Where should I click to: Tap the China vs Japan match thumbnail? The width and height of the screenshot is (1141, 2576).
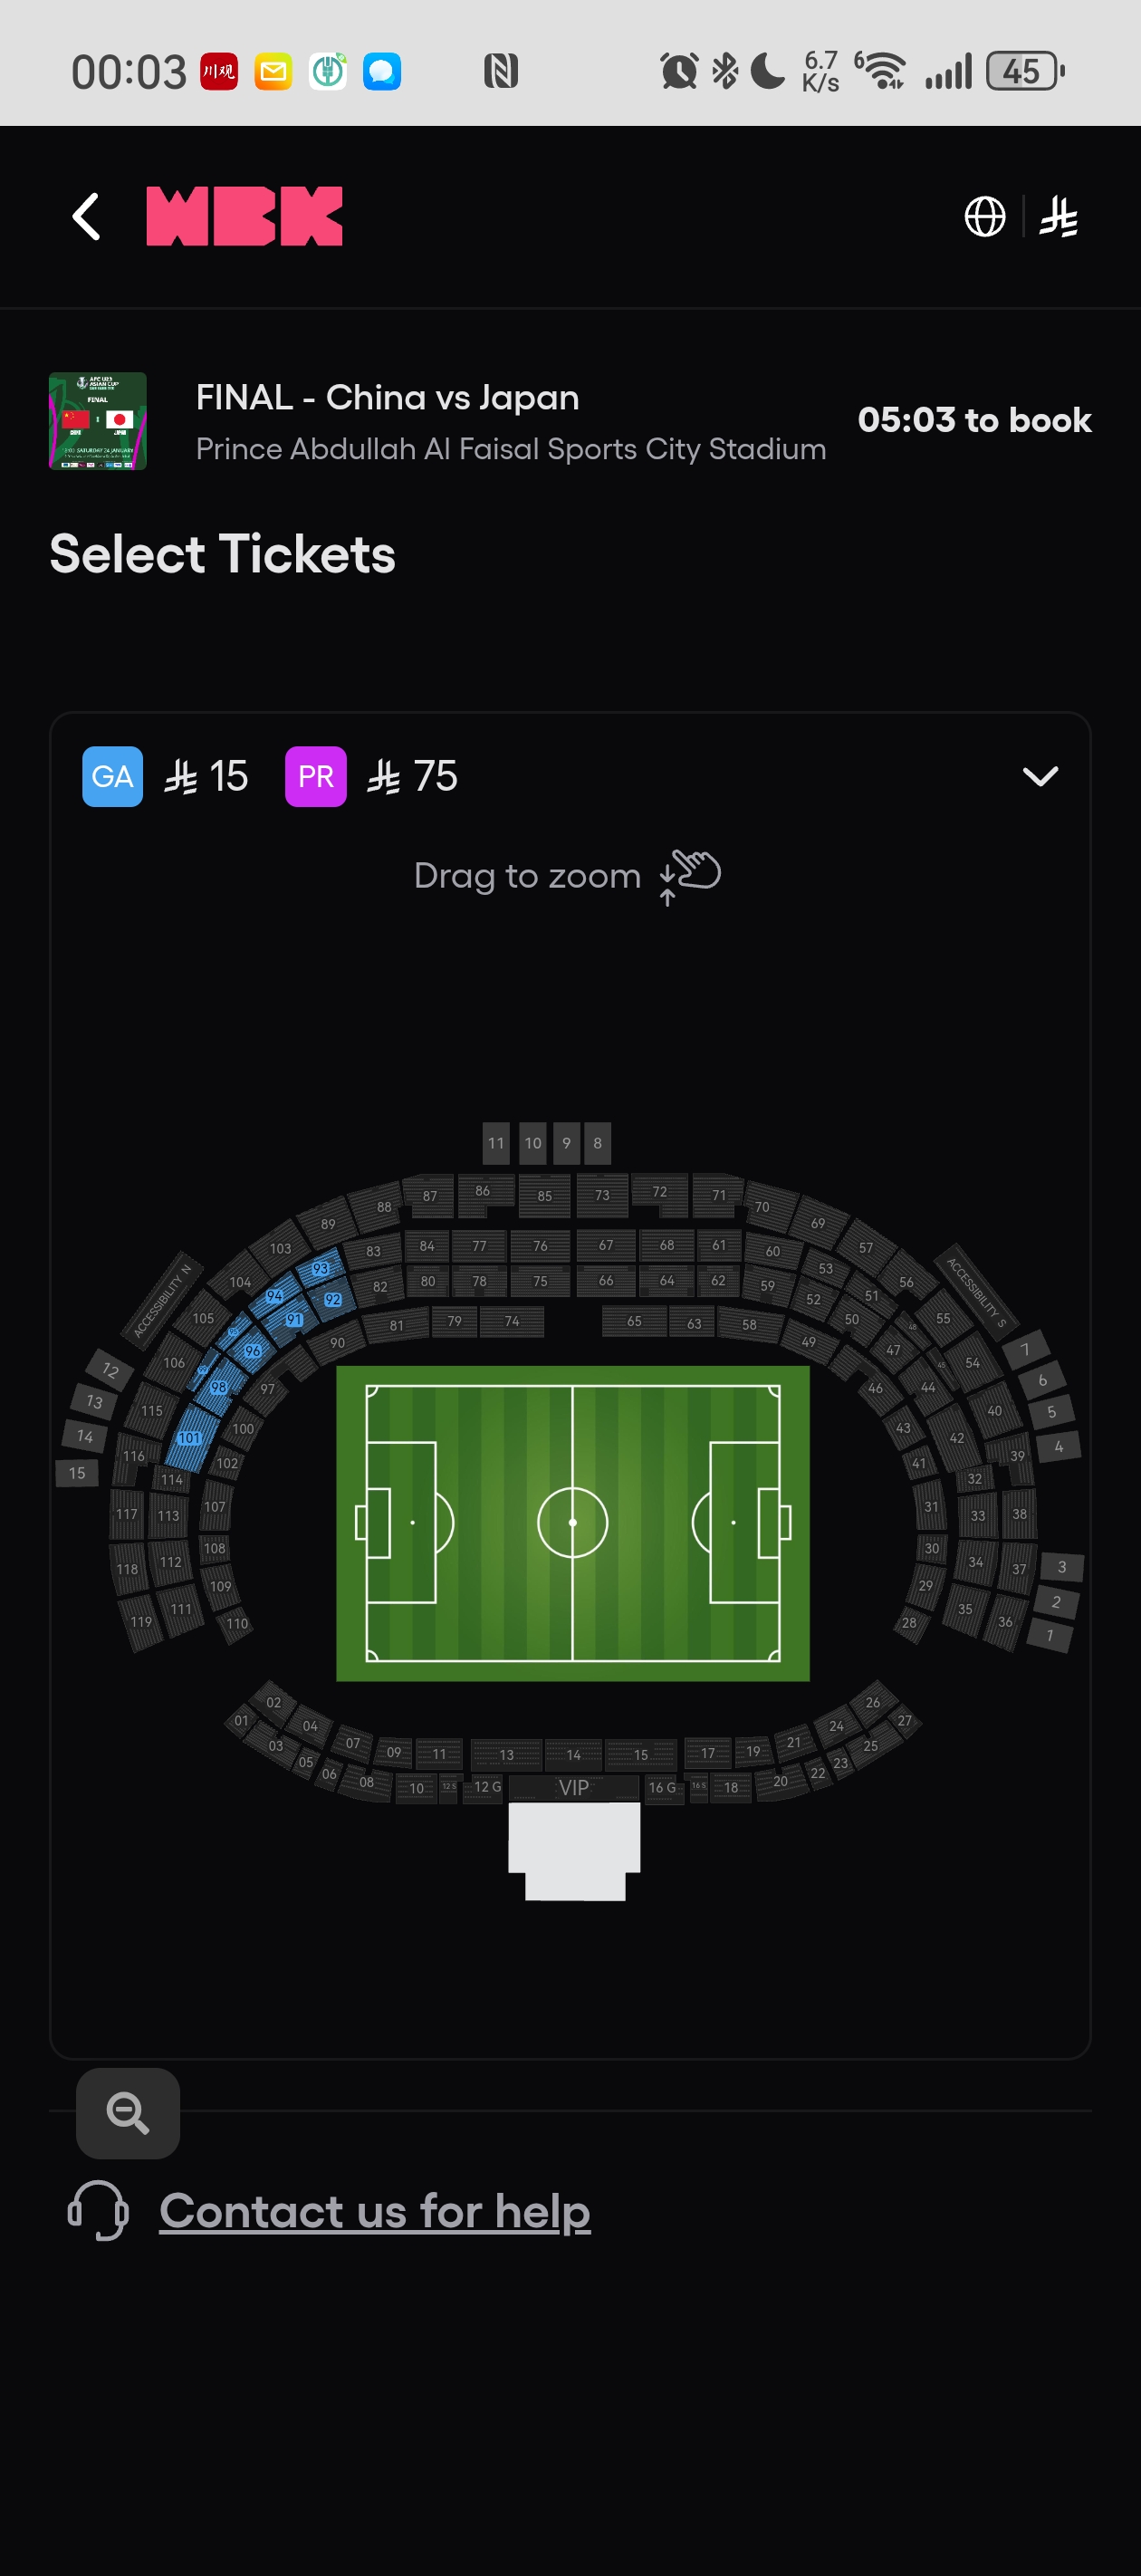[98, 421]
